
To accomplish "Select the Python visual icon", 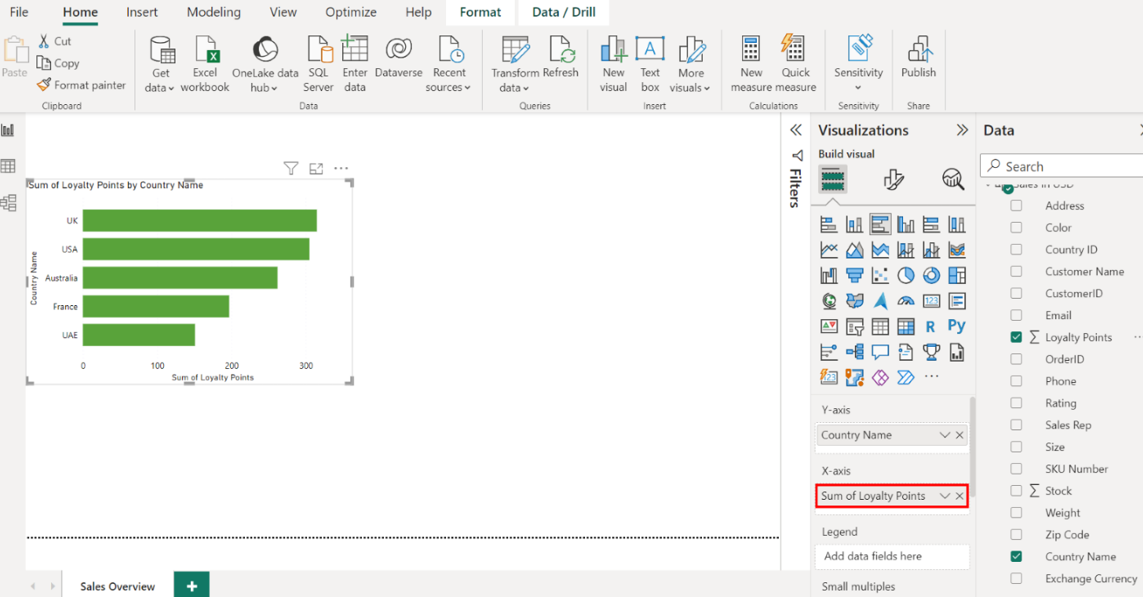I will point(956,326).
